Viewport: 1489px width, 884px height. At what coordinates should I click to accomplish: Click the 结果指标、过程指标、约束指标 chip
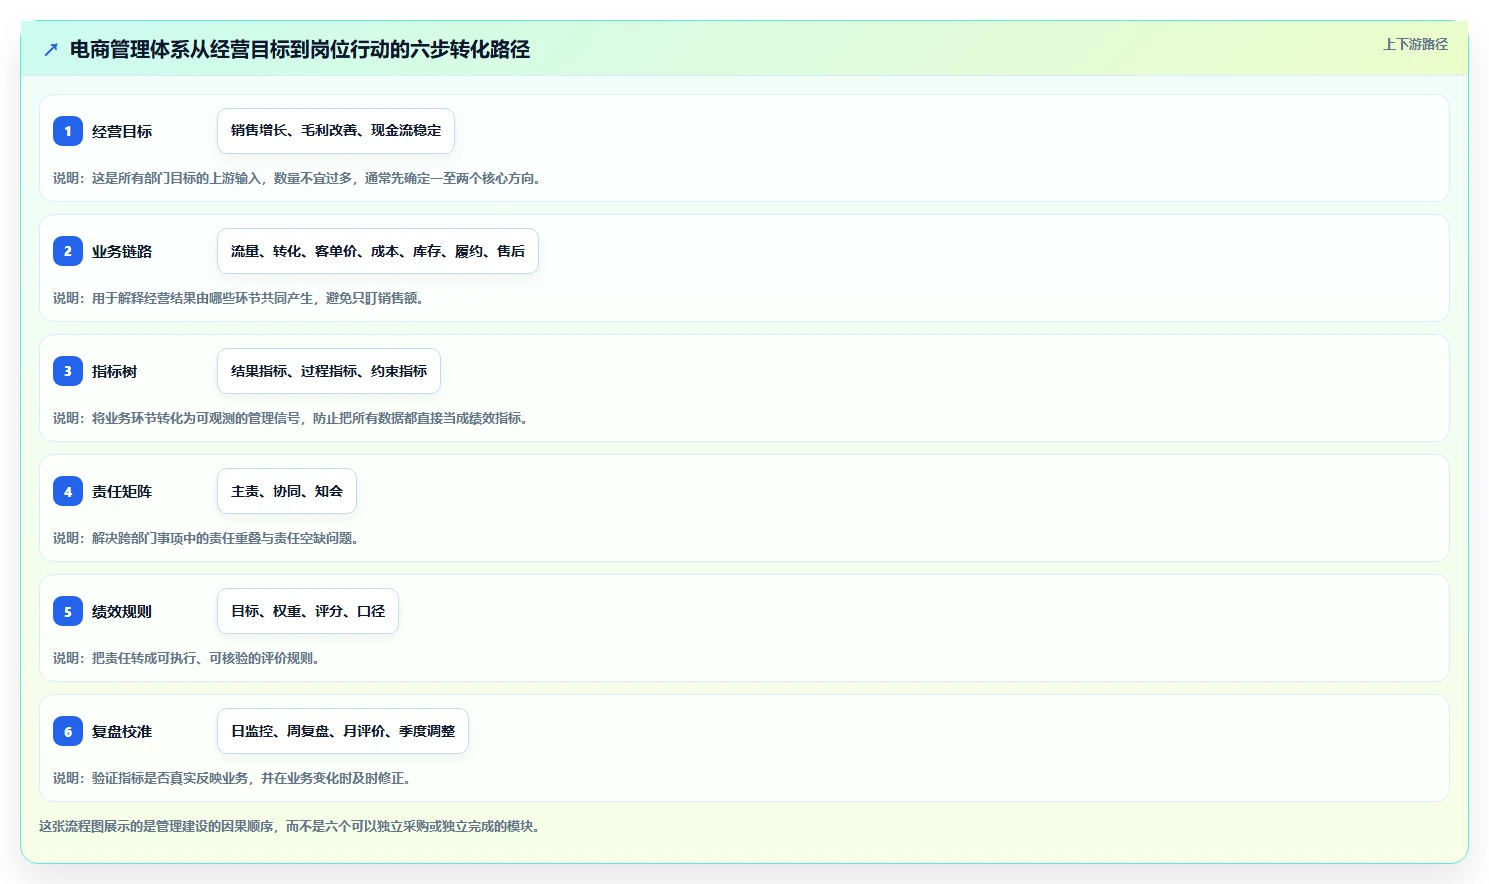[329, 371]
